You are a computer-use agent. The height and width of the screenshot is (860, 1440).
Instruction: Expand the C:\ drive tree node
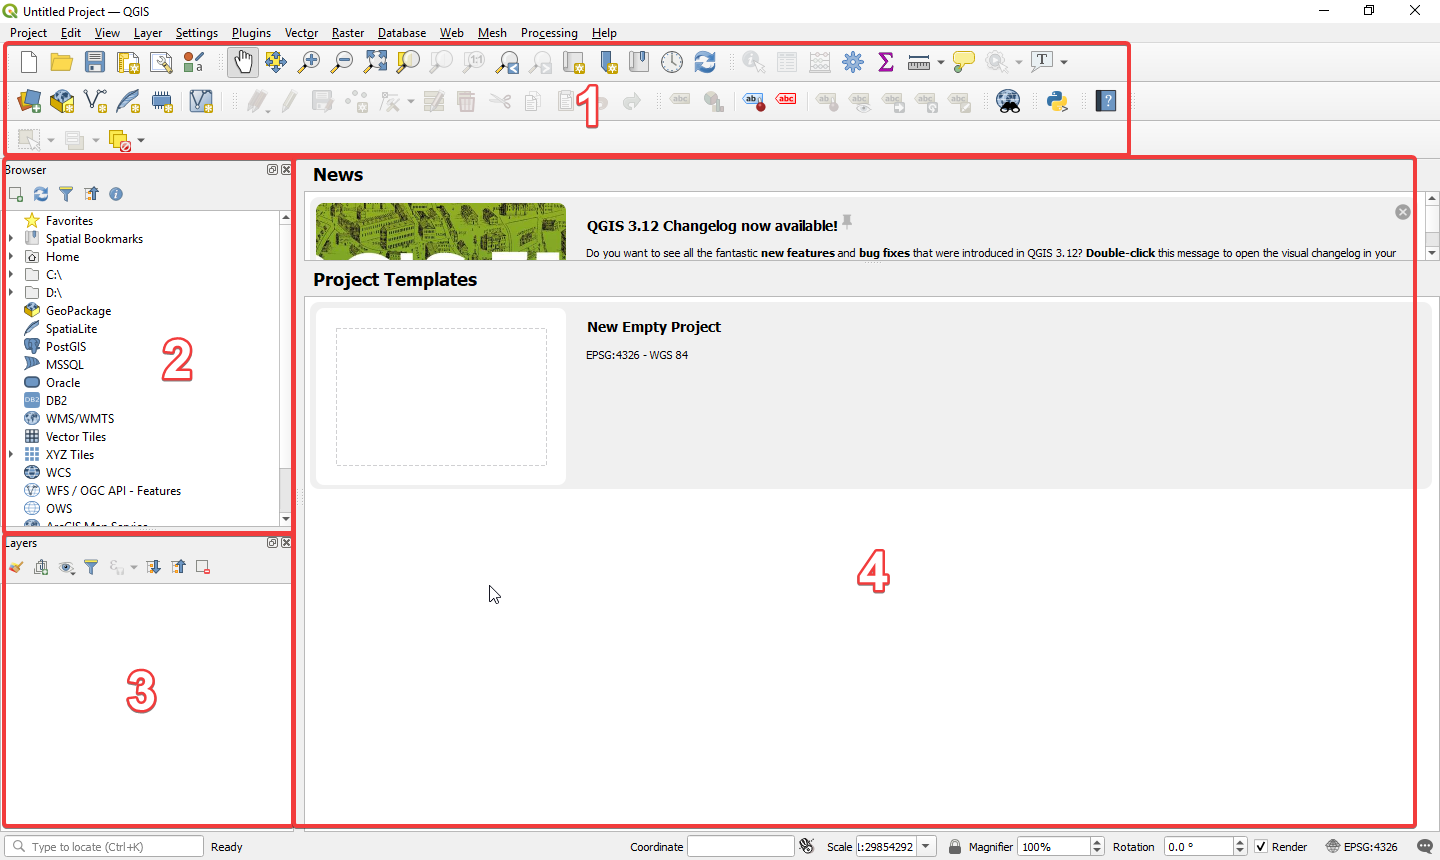(11, 275)
